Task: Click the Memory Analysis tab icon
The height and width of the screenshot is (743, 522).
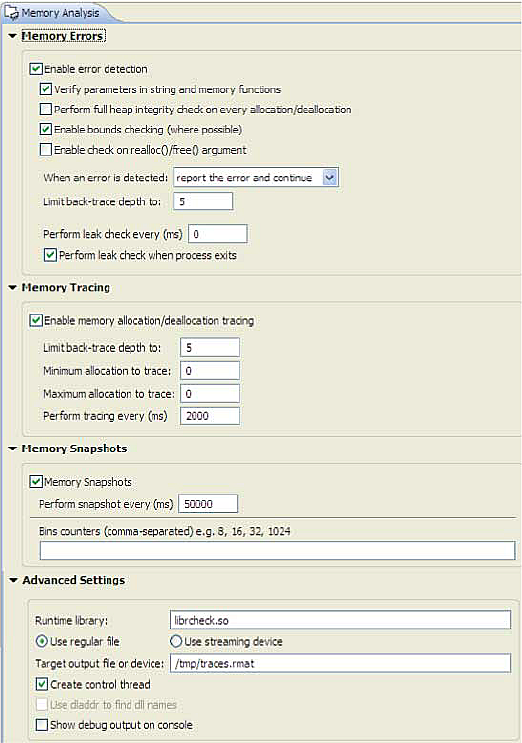Action: click(12, 13)
